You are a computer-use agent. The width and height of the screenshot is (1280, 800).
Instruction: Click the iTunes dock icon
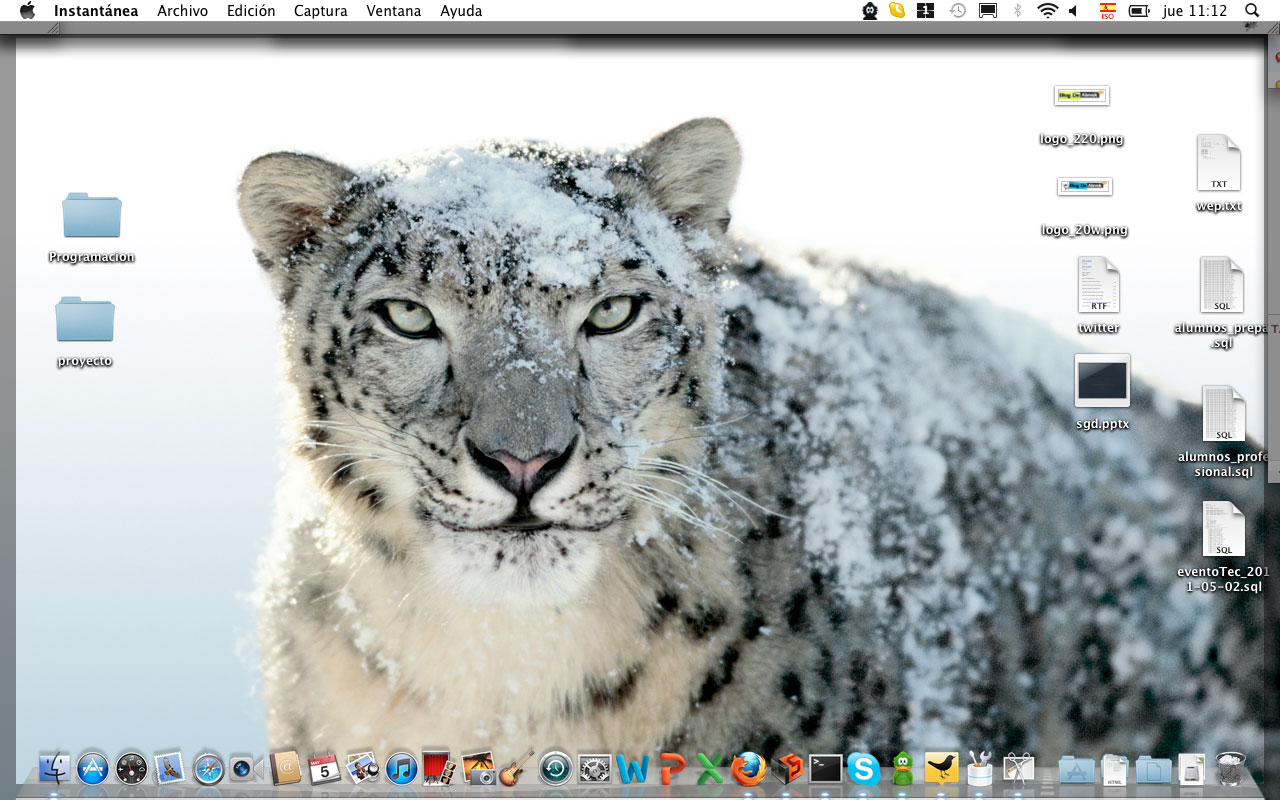coord(401,768)
